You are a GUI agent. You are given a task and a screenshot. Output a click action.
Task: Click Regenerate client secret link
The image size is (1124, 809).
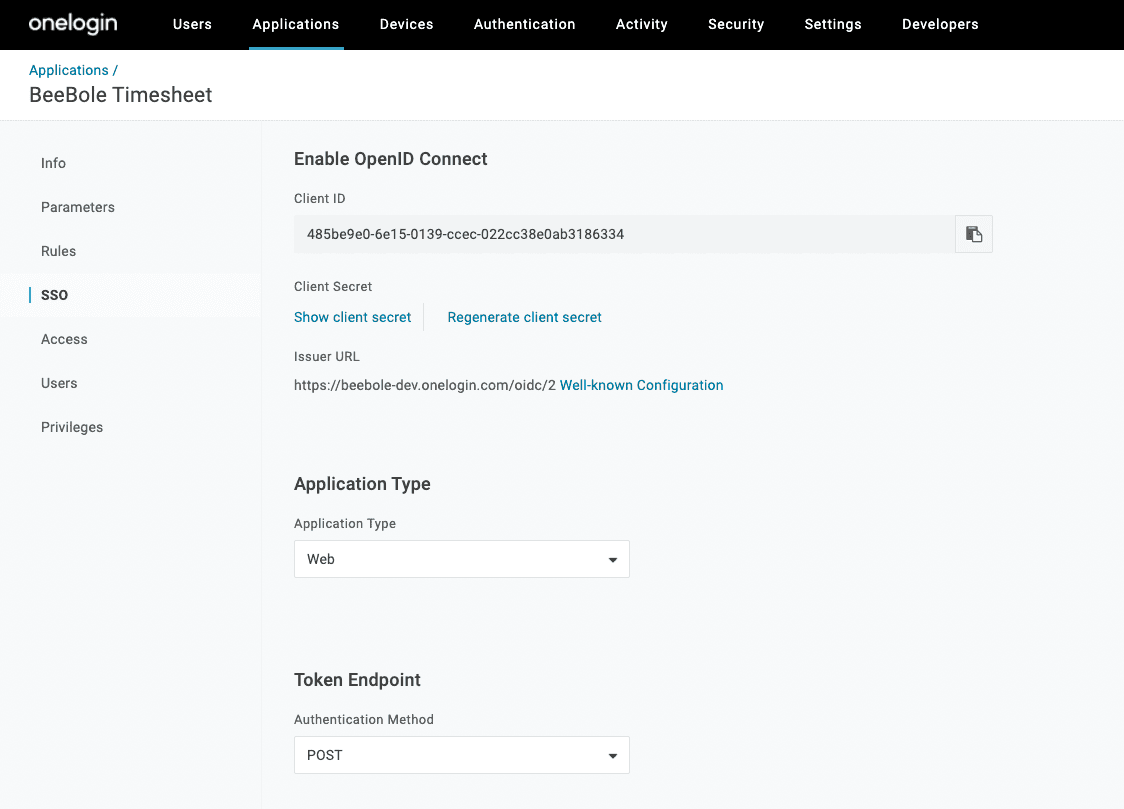coord(524,317)
